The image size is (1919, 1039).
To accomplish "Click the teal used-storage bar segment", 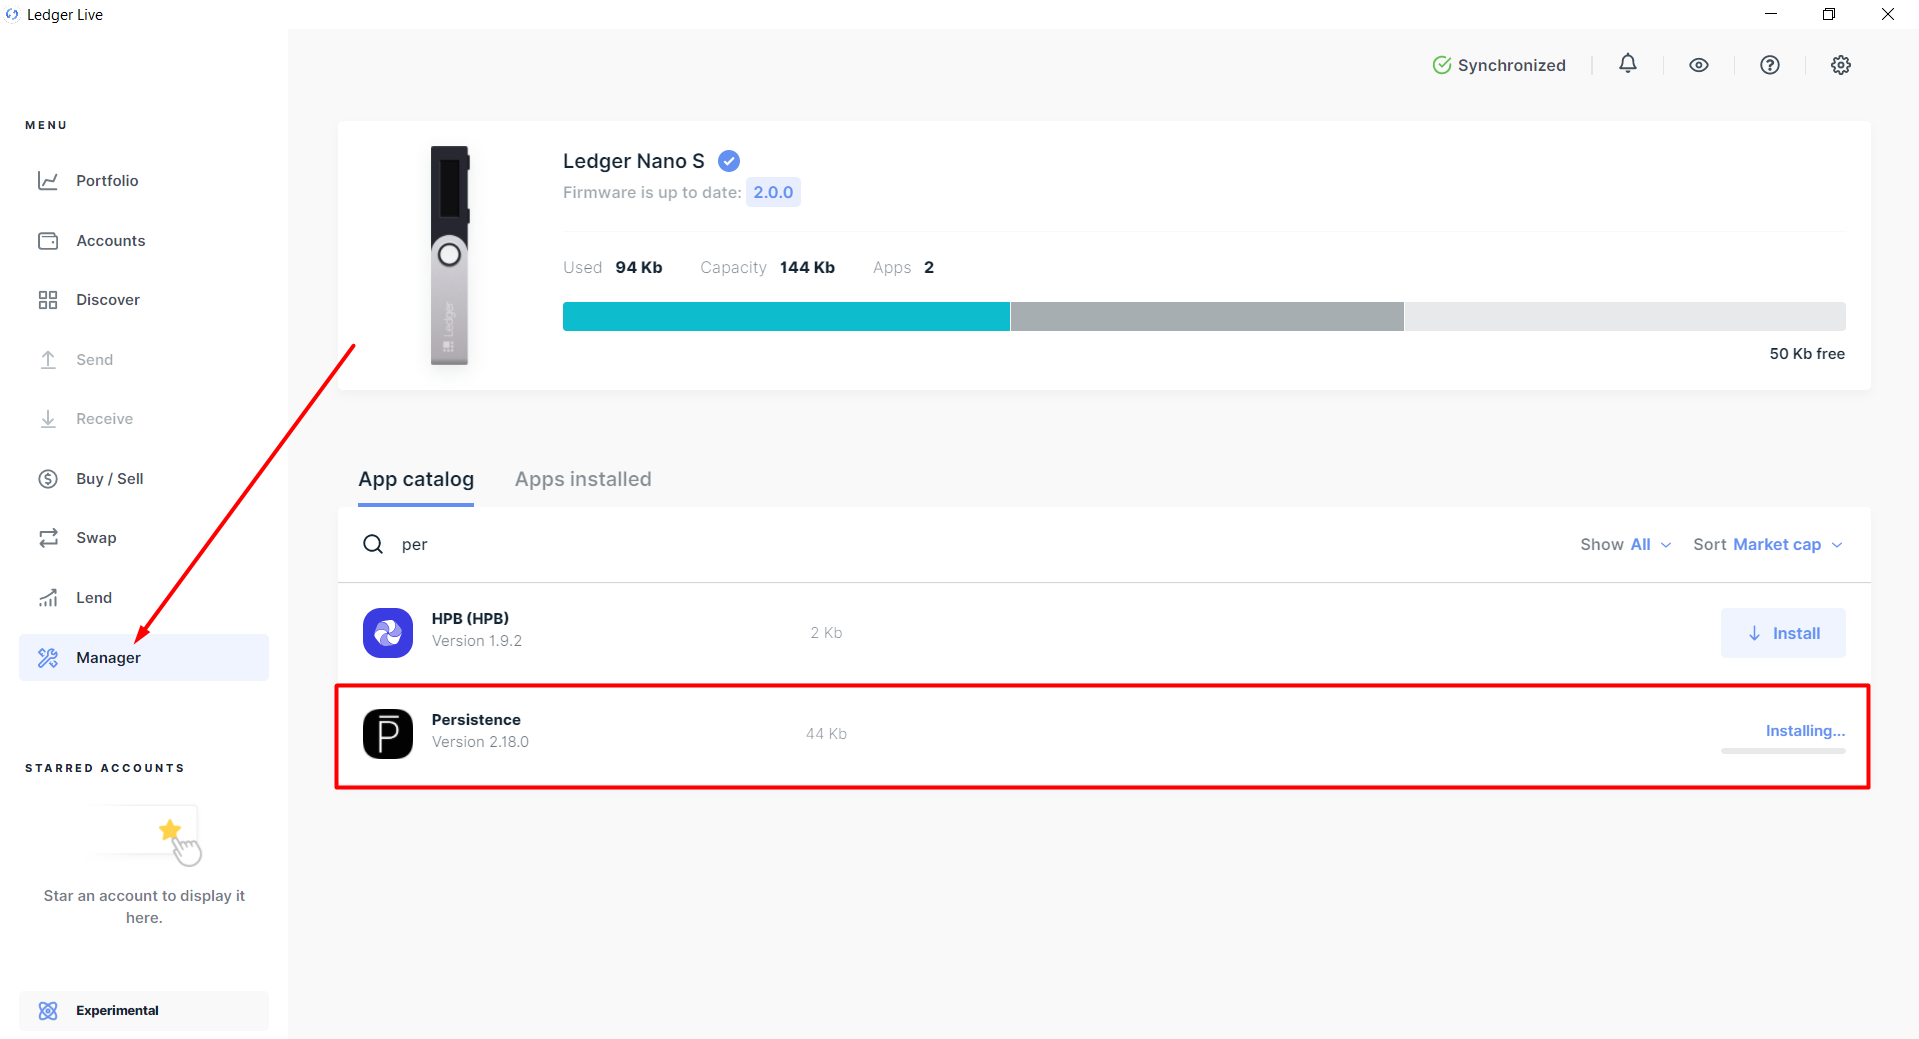I will pyautogui.click(x=786, y=316).
